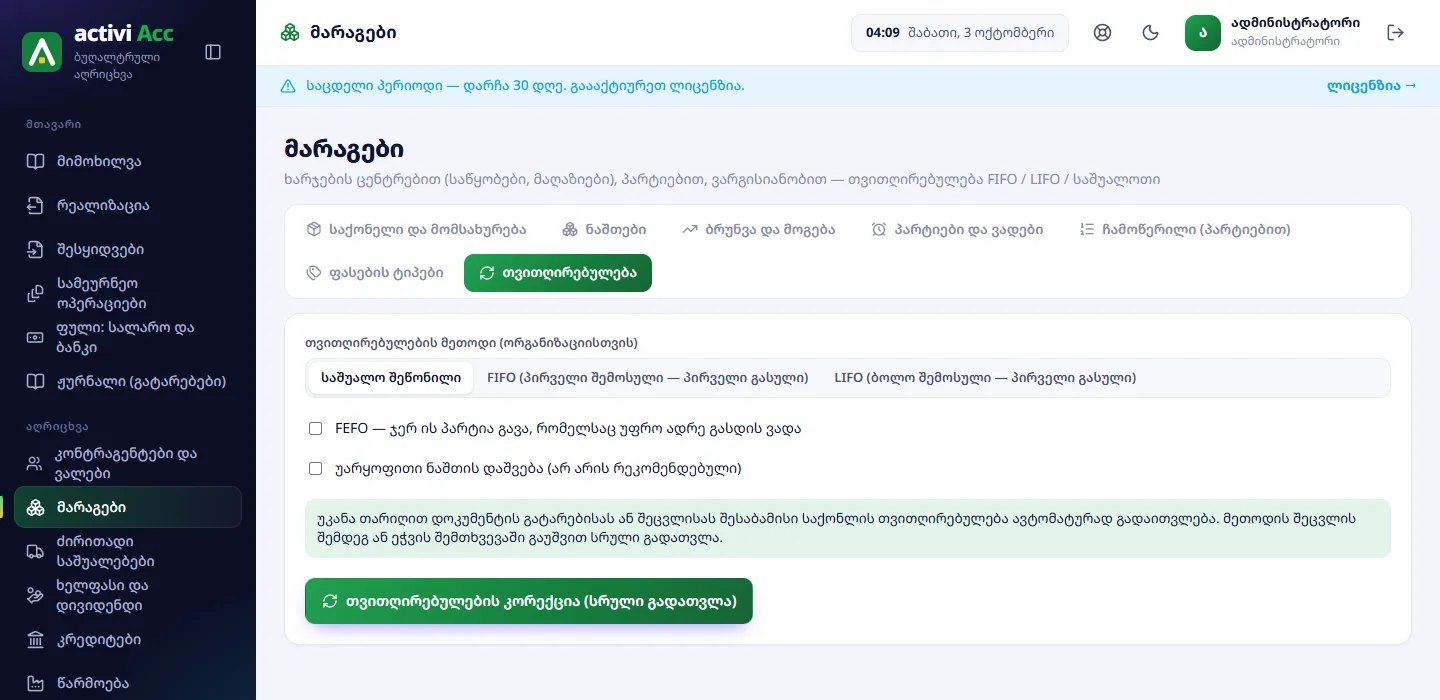1440x700 pixels.
Task: Open სამეურნეო ოპერაციები sidebar item
Action: 128,294
